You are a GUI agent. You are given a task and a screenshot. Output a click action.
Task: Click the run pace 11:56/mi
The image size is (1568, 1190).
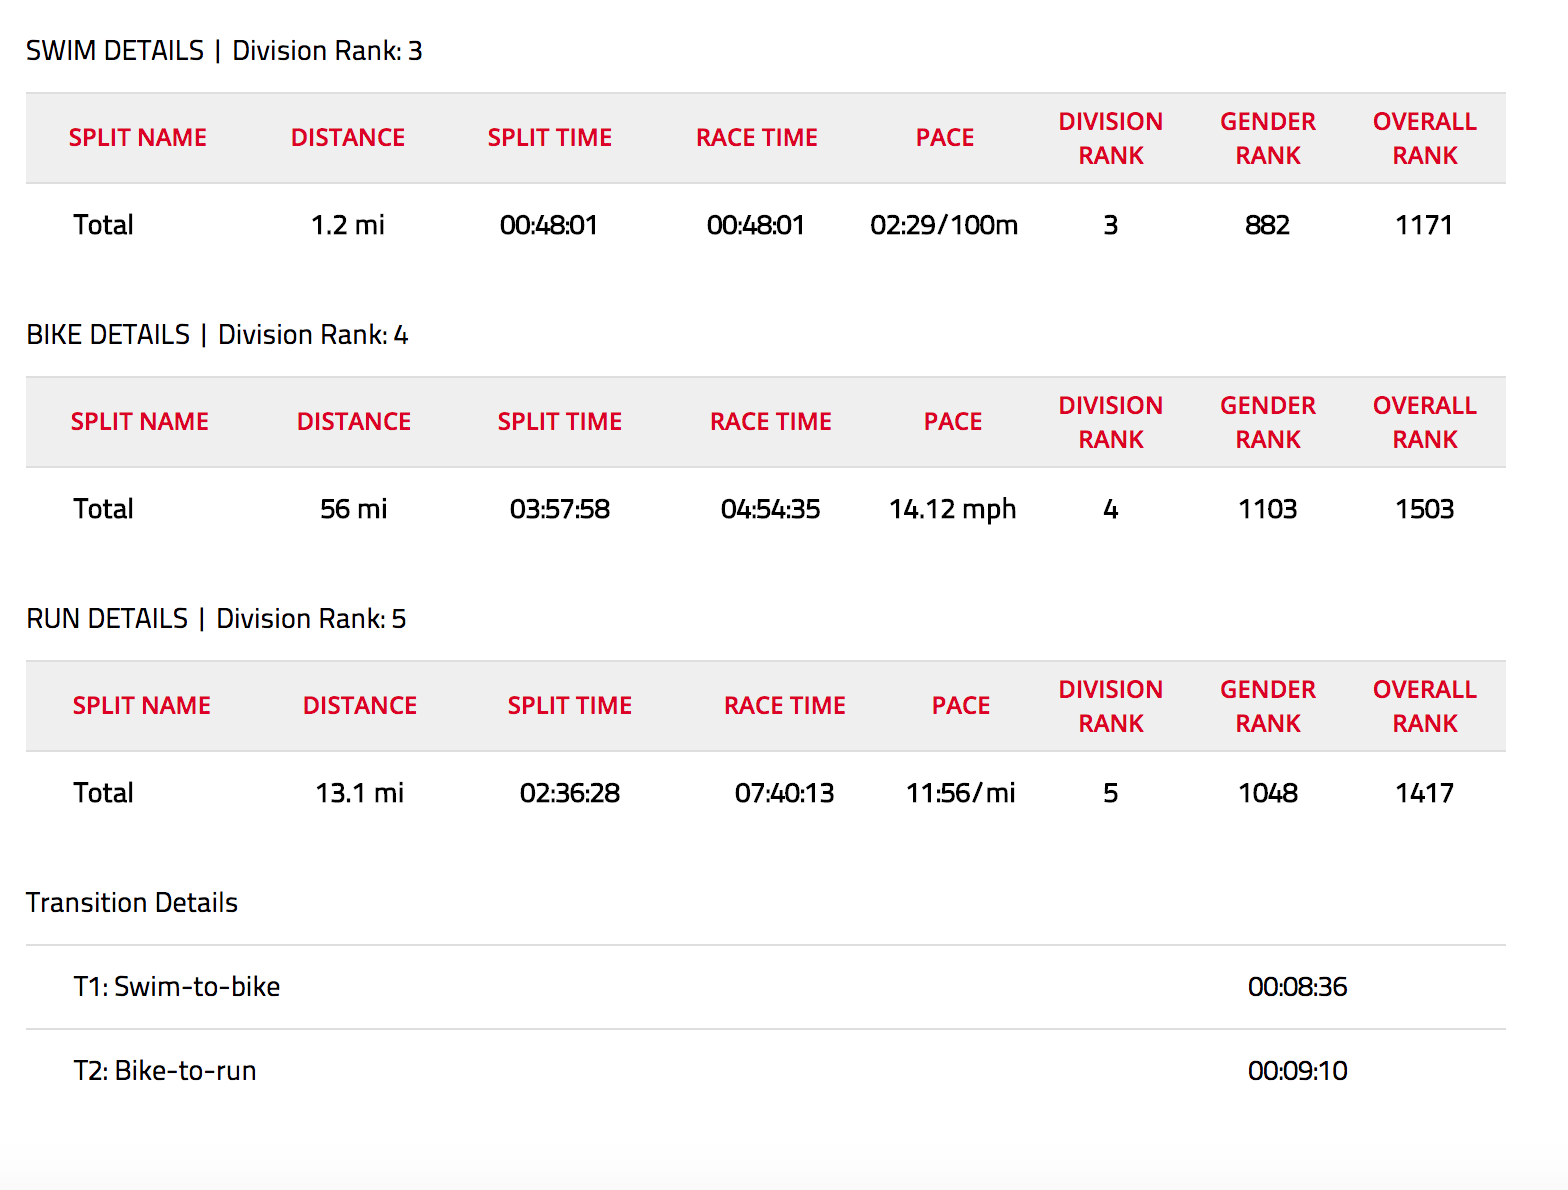tap(960, 793)
